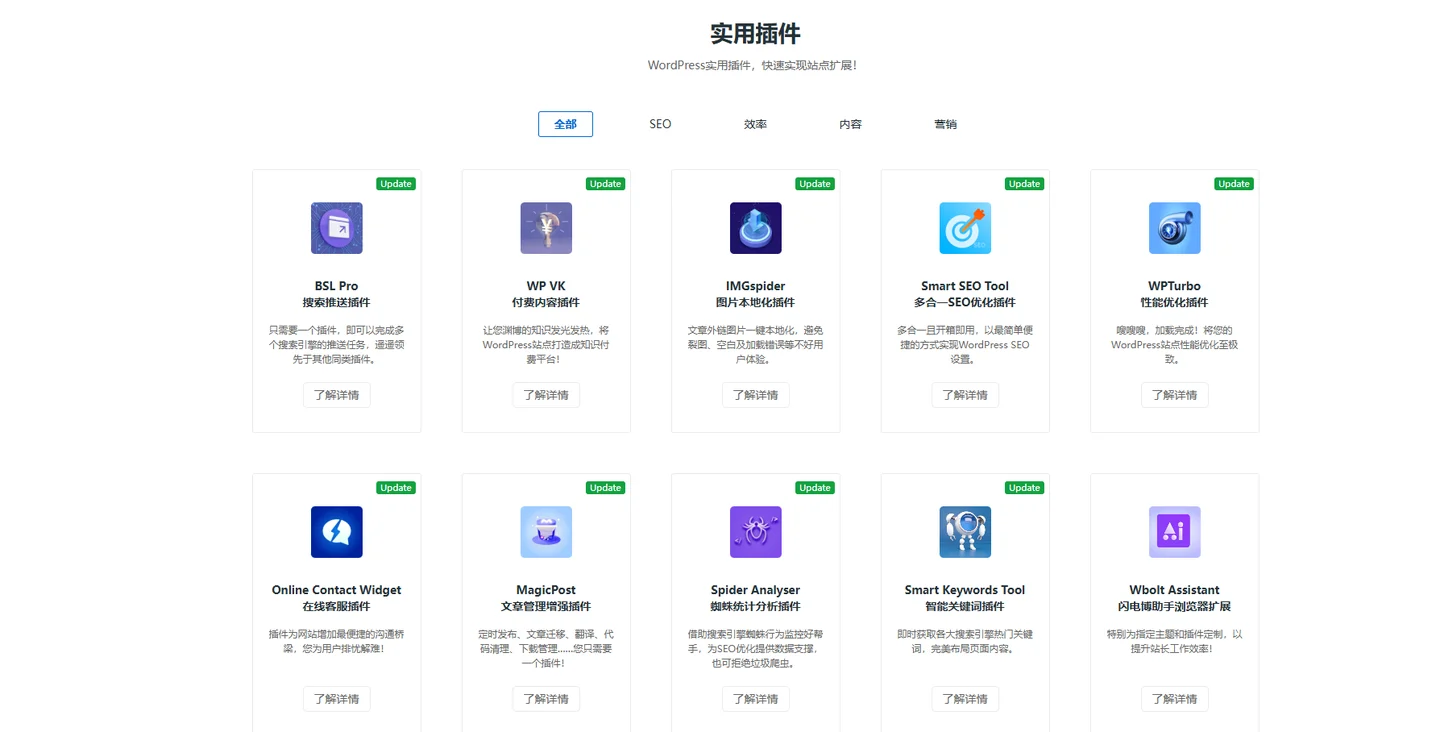Click the Update badge on BSL Pro

click(396, 184)
